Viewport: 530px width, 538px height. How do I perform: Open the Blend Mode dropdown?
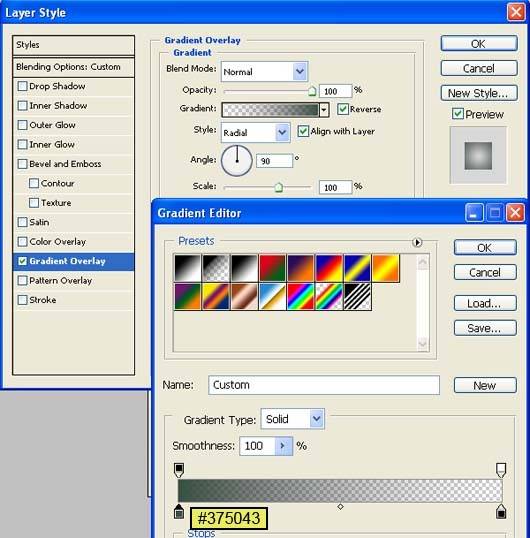point(264,71)
